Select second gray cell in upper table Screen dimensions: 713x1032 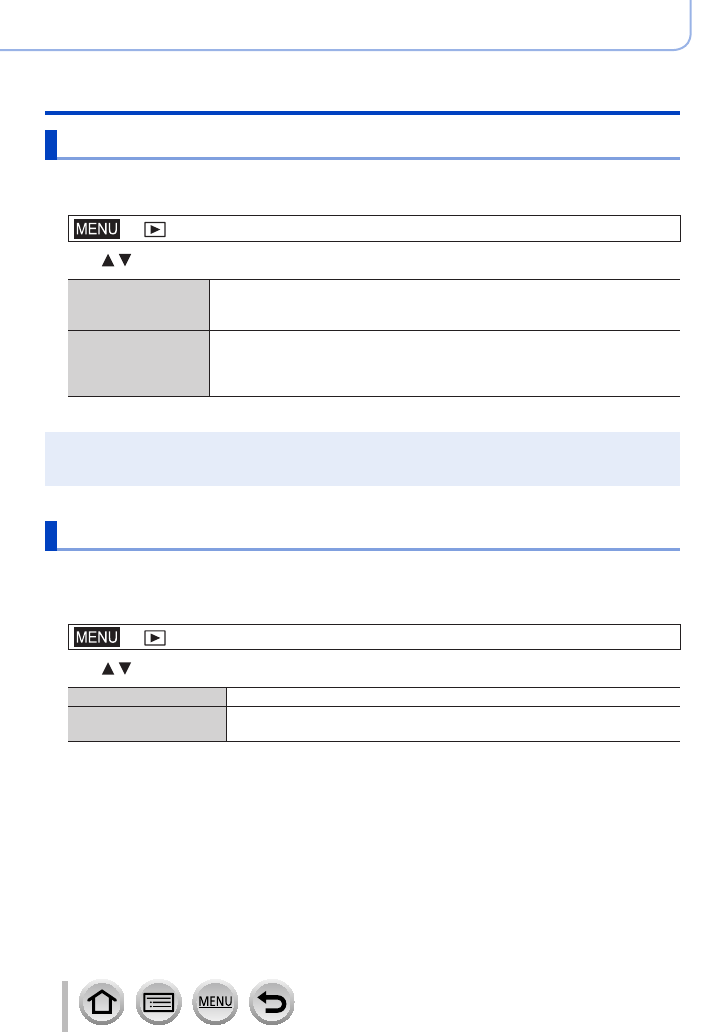coord(138,363)
